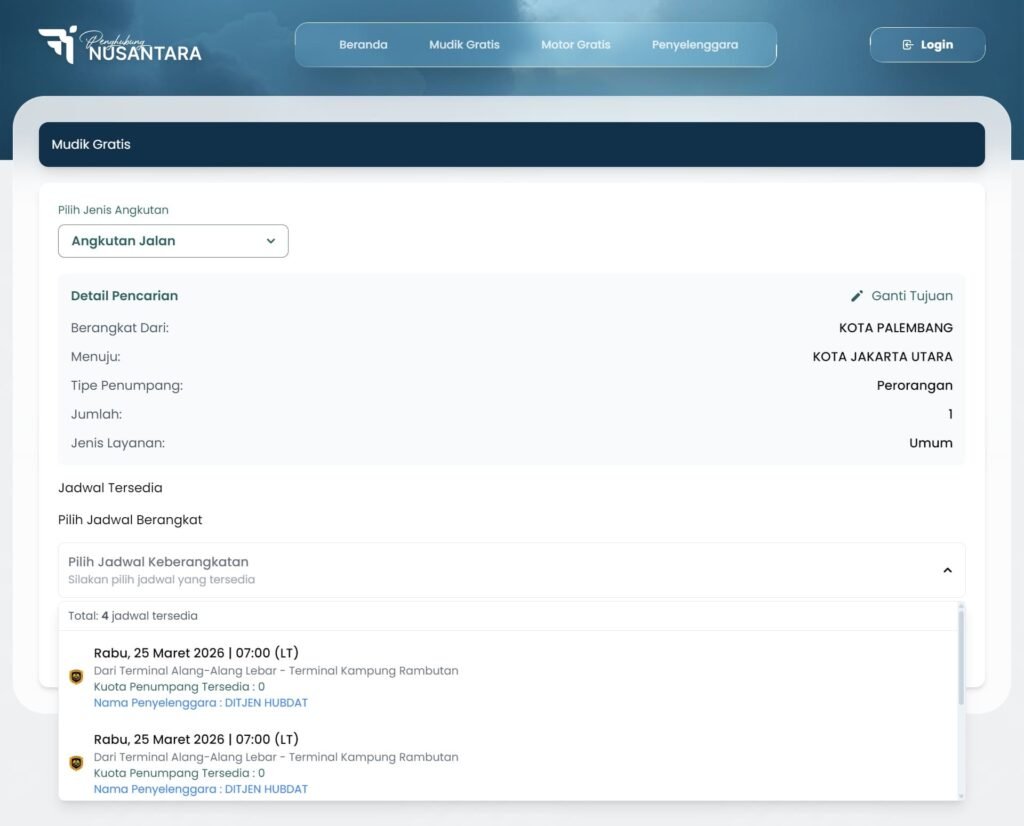The image size is (1024, 826).
Task: Go to Beranda in the navigation bar
Action: (x=363, y=45)
